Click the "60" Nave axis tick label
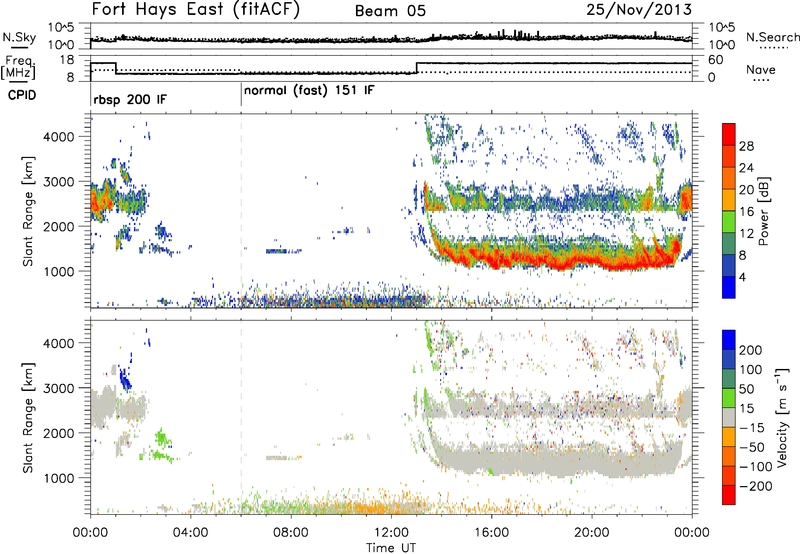The image size is (800, 554). (x=716, y=60)
